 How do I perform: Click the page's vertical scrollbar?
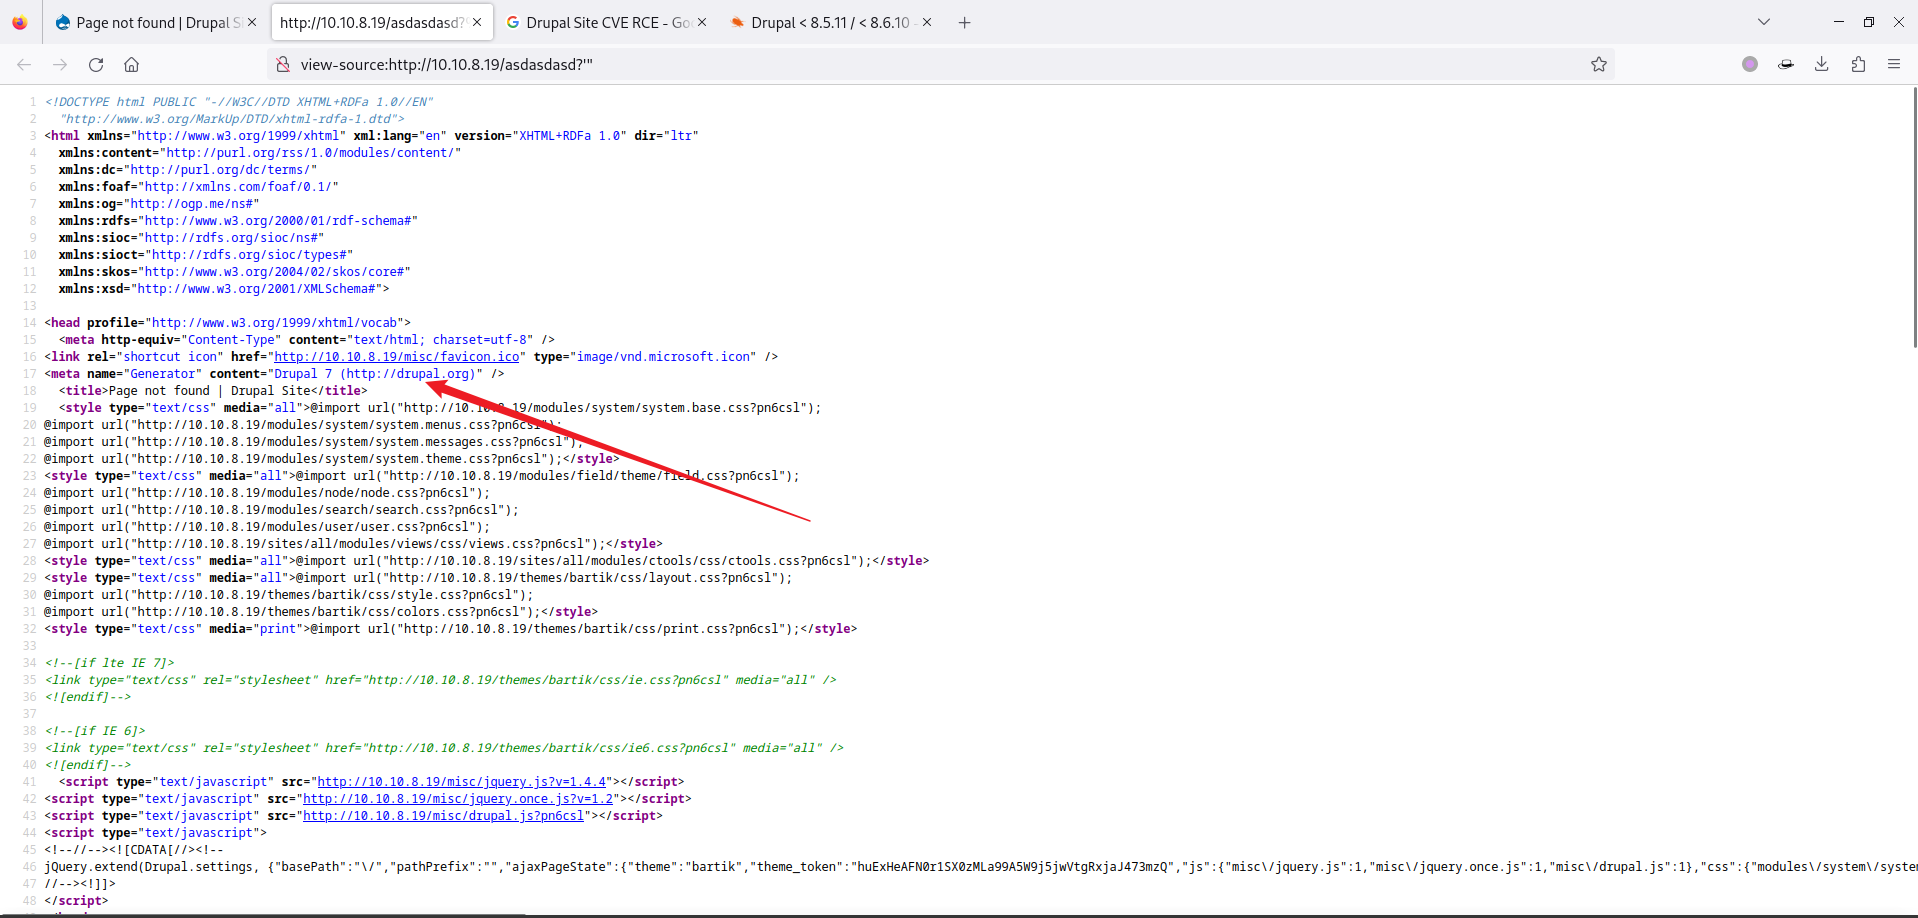[1914, 217]
